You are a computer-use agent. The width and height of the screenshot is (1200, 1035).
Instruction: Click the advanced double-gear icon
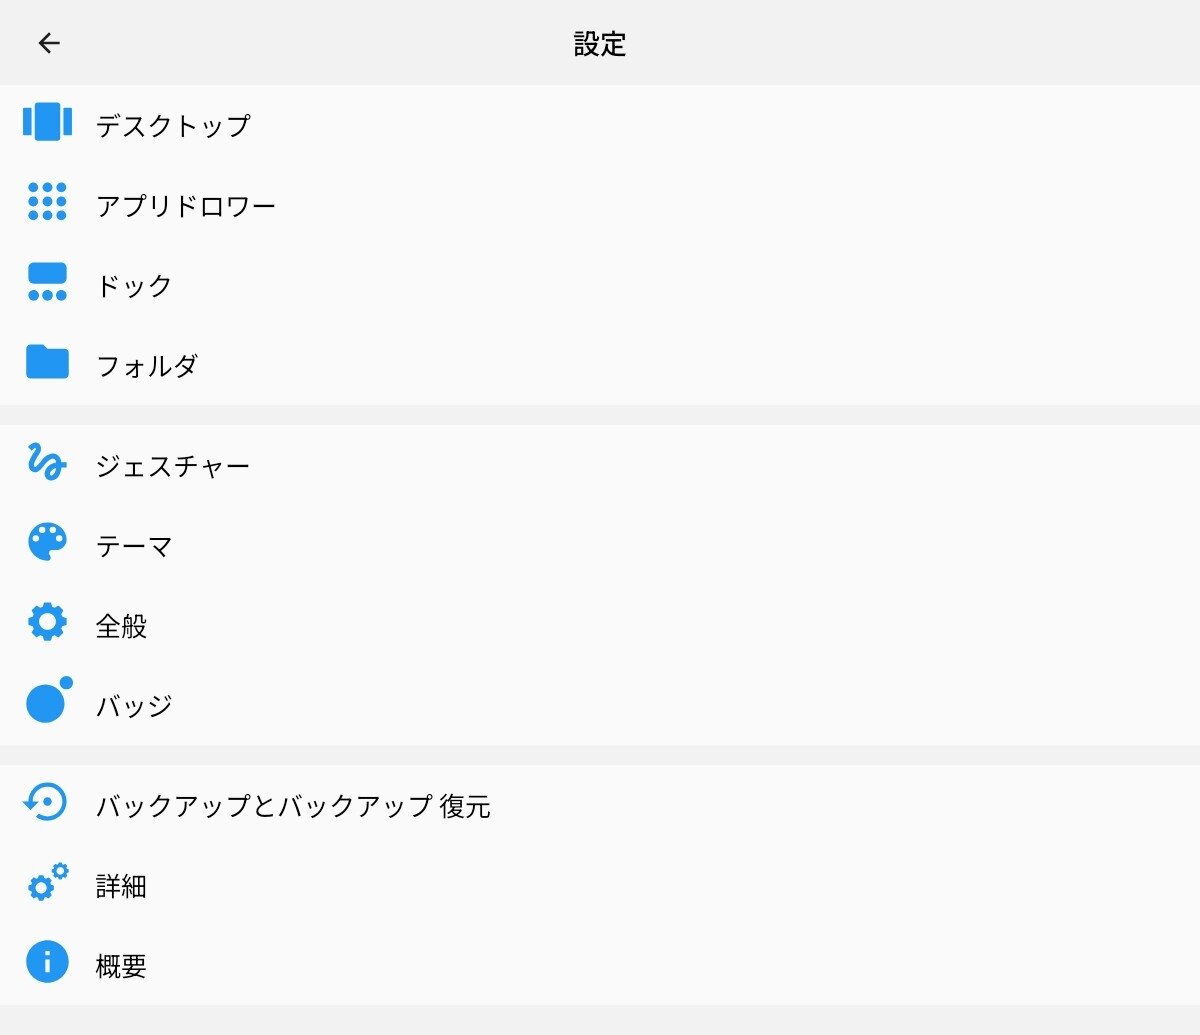coord(47,883)
